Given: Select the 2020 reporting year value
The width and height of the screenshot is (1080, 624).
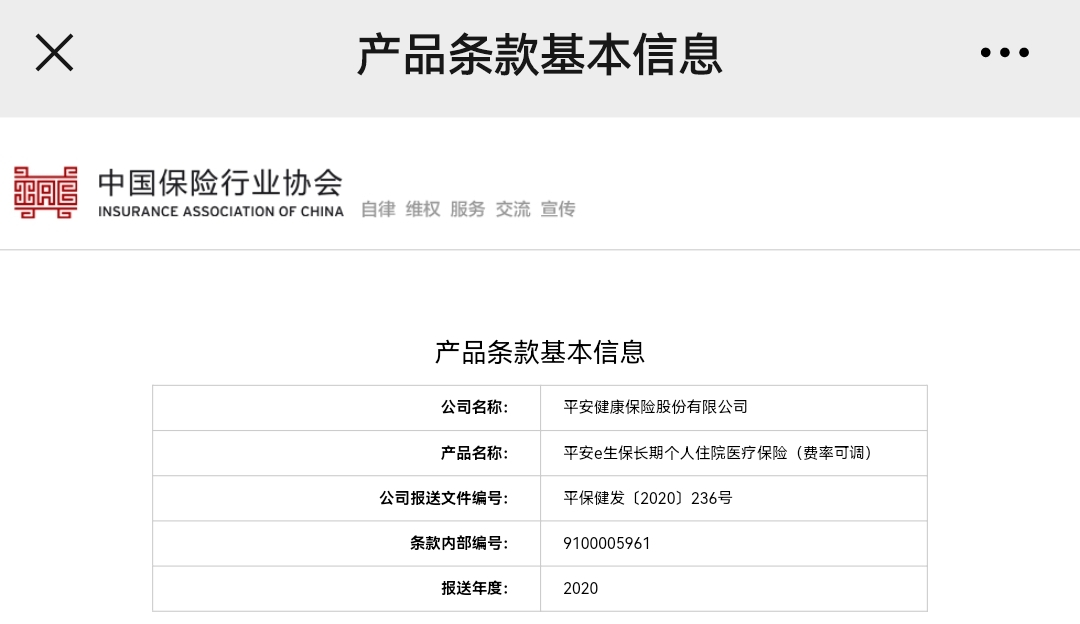Looking at the screenshot, I should (581, 589).
